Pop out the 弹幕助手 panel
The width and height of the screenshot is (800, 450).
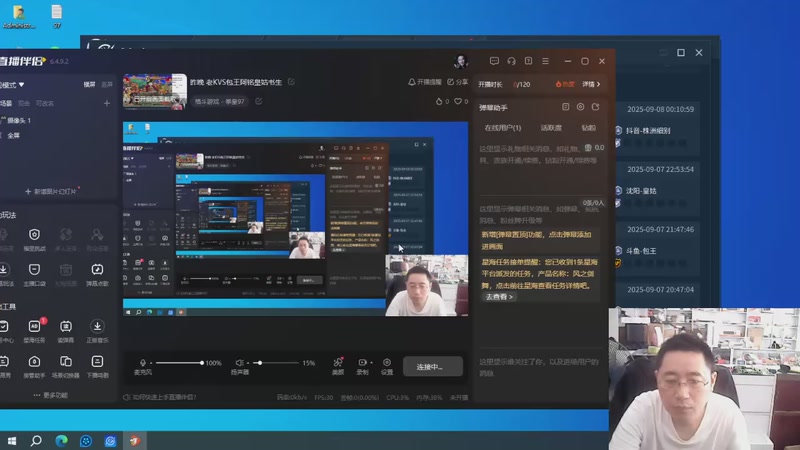pyautogui.click(x=595, y=107)
